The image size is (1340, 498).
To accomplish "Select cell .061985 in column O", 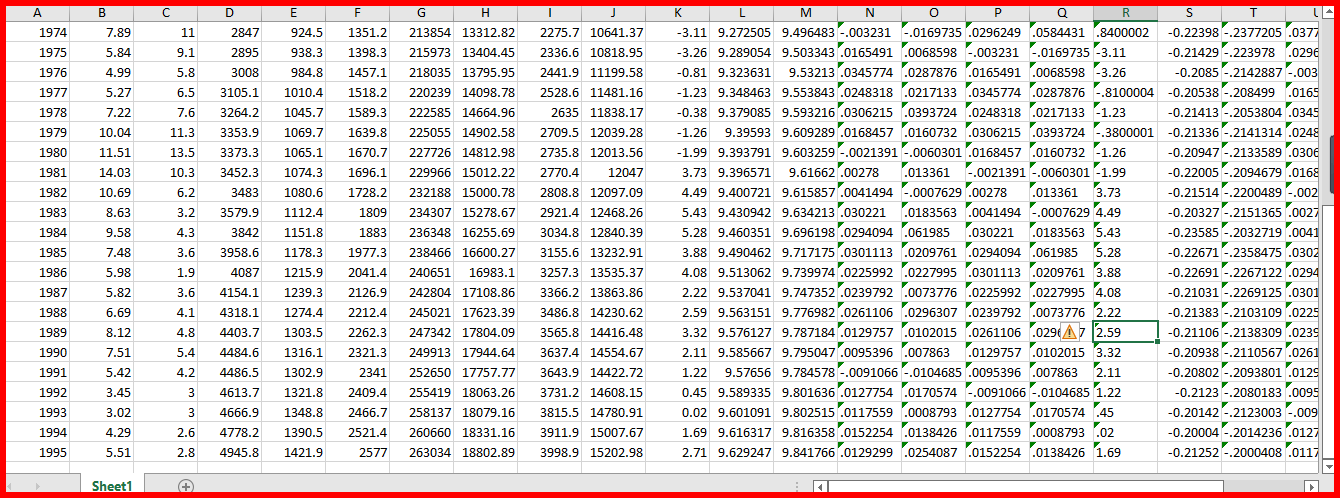I will pyautogui.click(x=933, y=232).
